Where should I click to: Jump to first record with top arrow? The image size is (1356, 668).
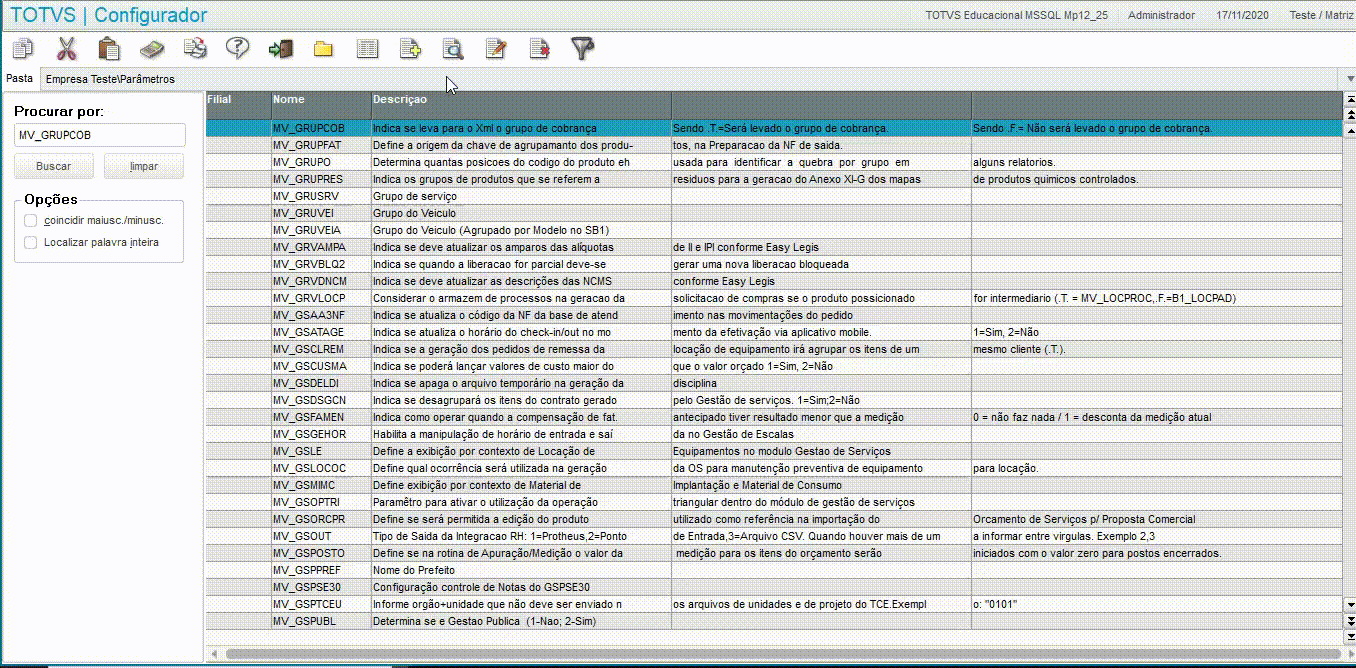1350,100
